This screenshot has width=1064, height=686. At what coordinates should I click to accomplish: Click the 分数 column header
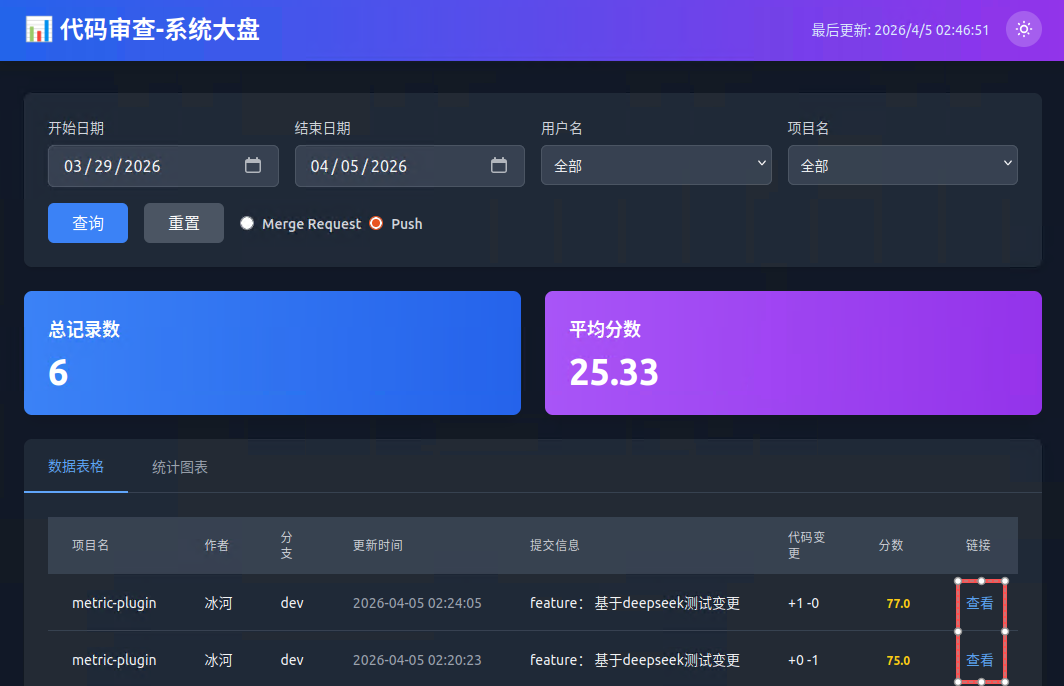point(890,546)
